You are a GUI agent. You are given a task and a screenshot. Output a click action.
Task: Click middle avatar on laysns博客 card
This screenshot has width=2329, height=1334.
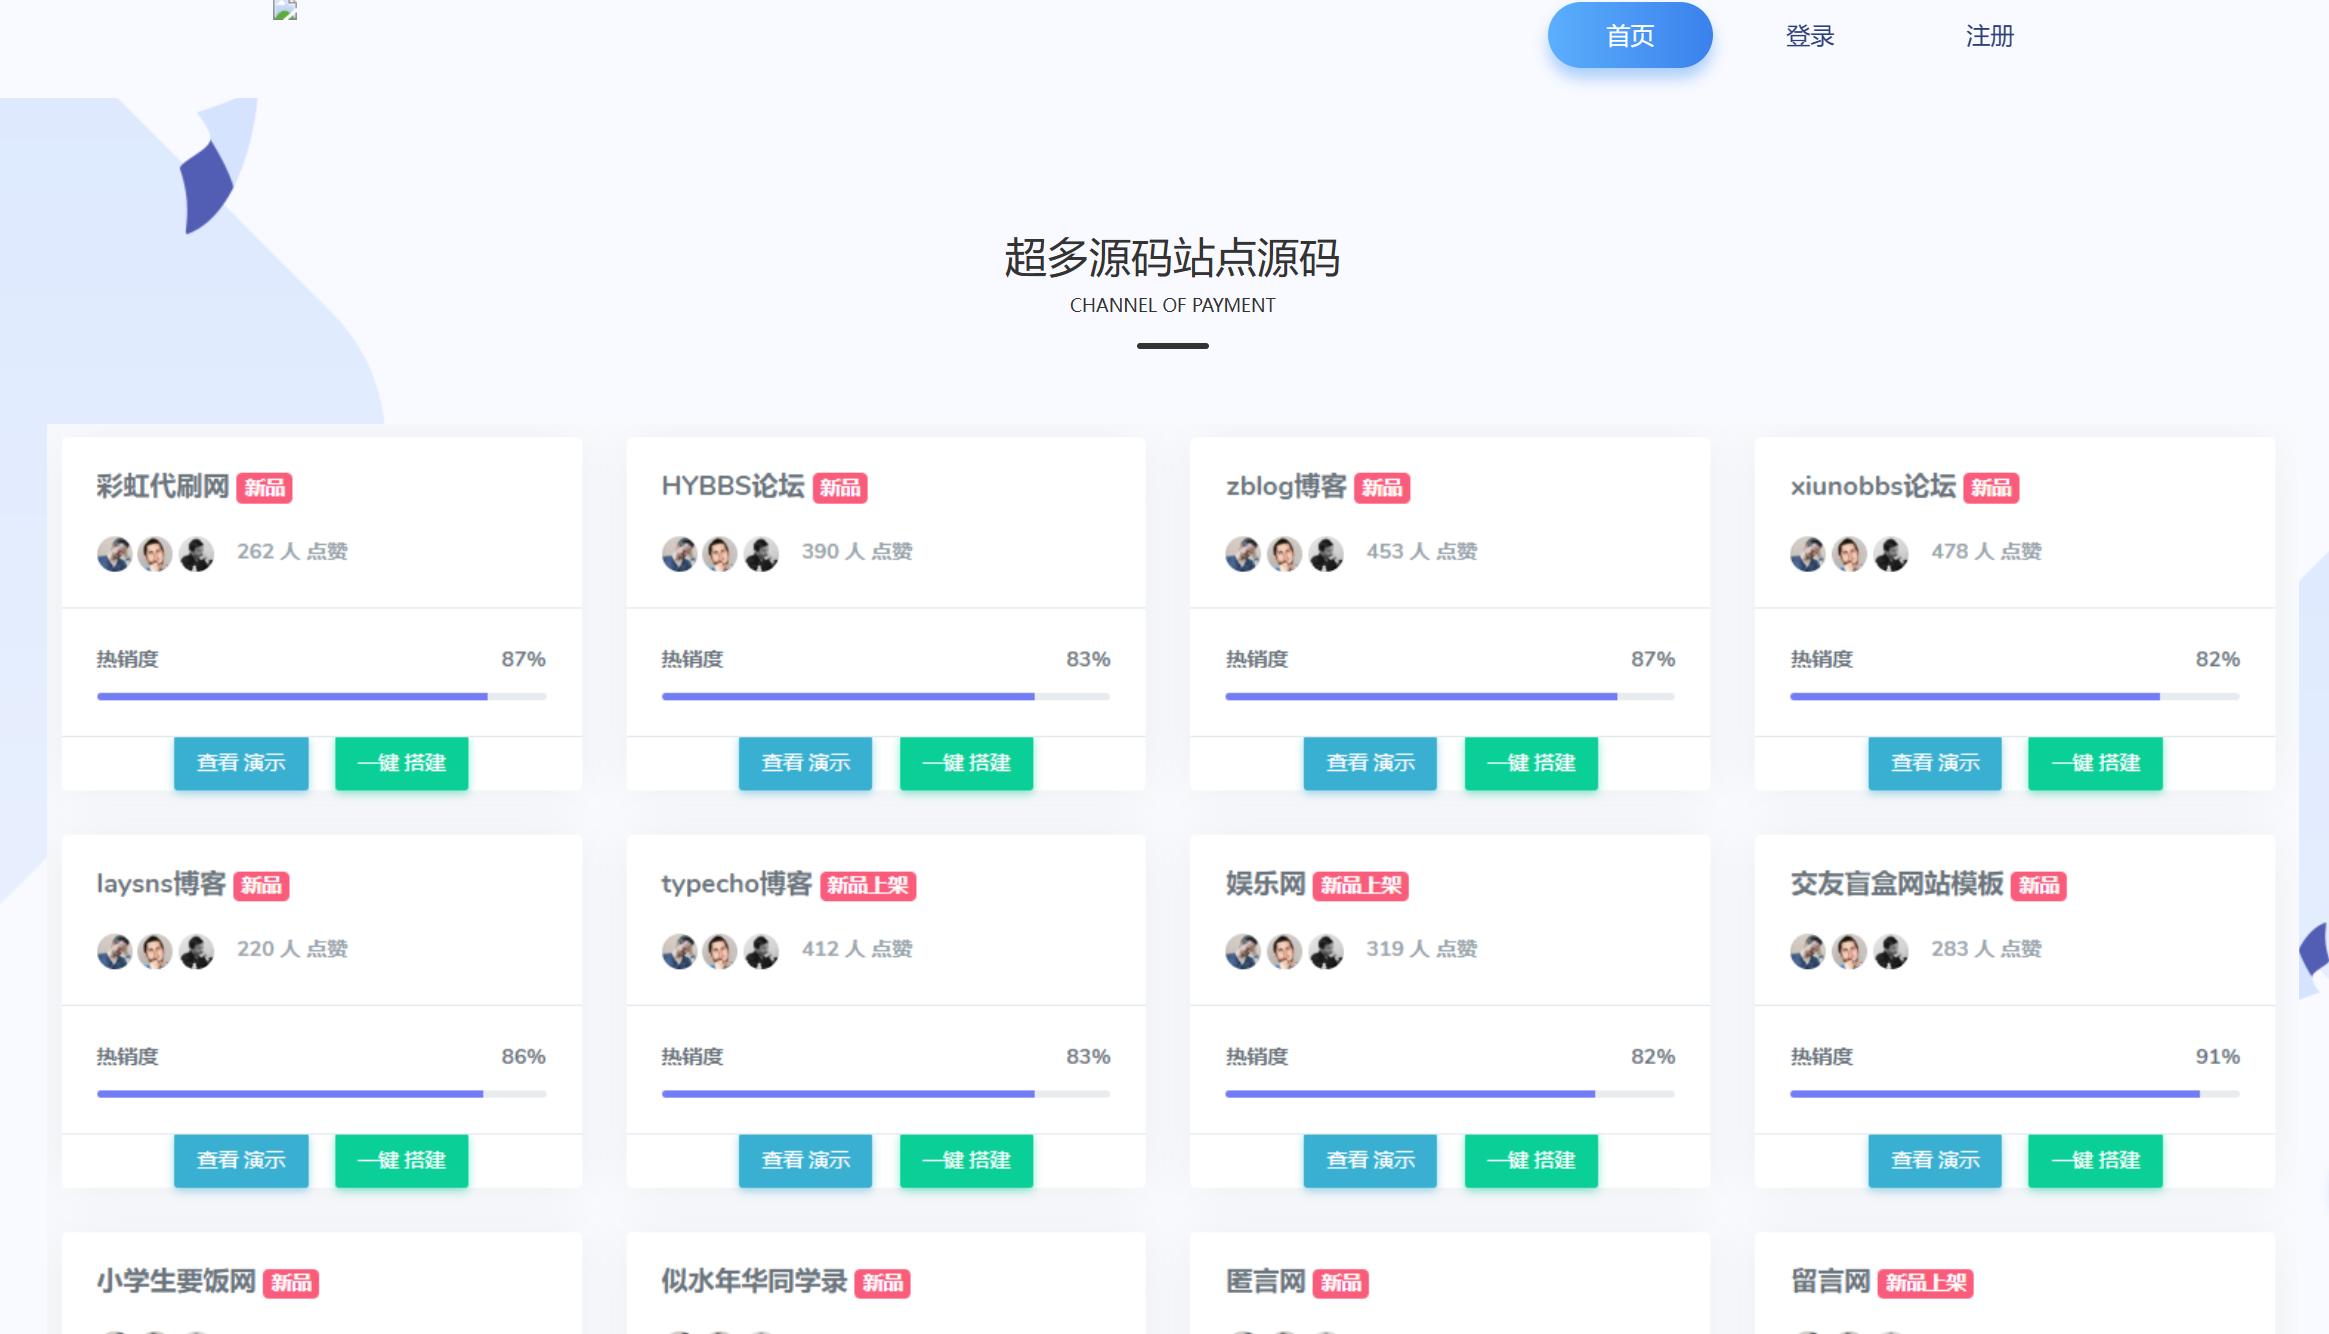(x=155, y=951)
